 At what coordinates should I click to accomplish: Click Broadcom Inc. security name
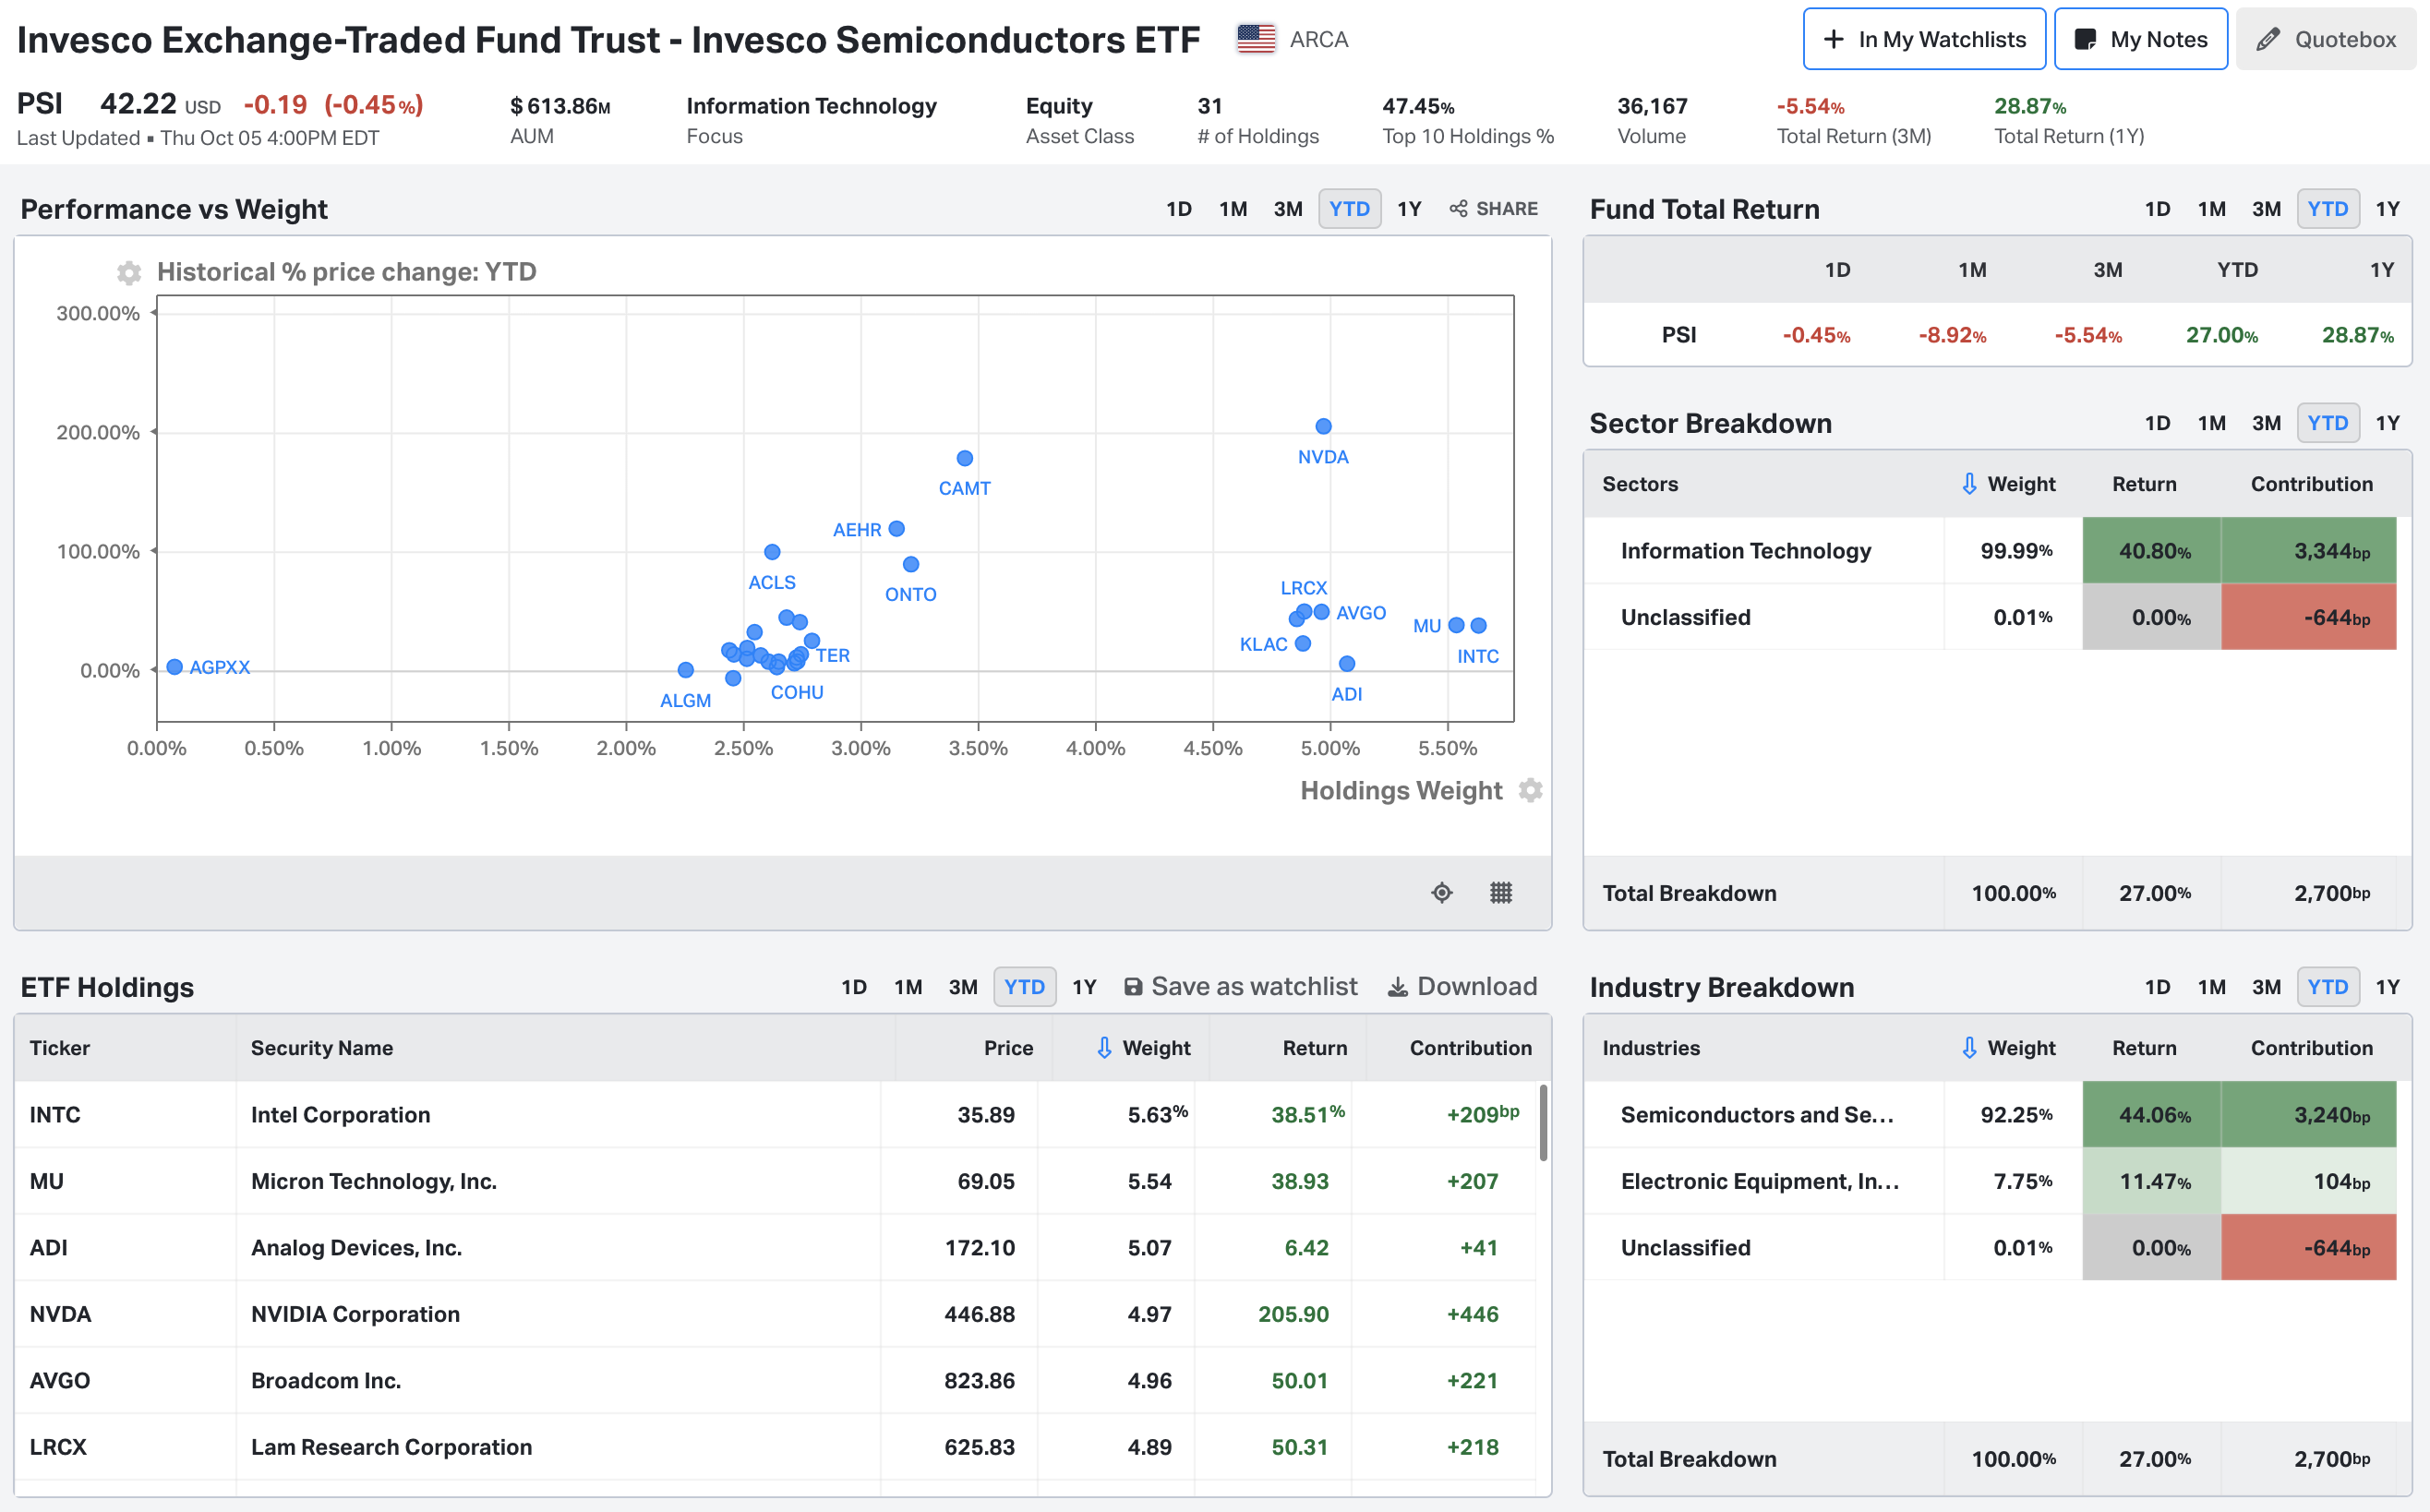[x=326, y=1380]
